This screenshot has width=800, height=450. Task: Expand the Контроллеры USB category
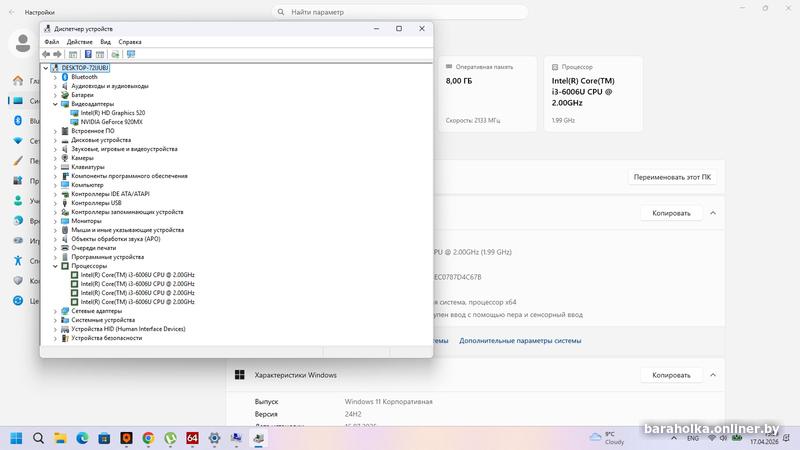point(55,203)
